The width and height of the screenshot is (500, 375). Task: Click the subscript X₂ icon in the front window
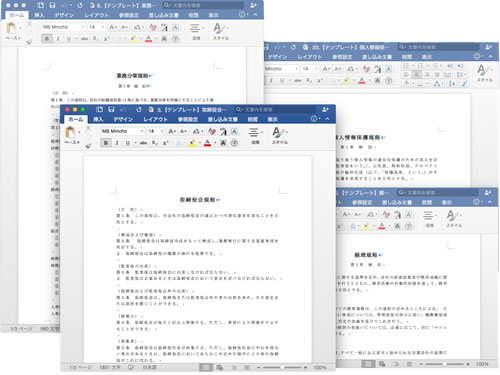(x=155, y=143)
